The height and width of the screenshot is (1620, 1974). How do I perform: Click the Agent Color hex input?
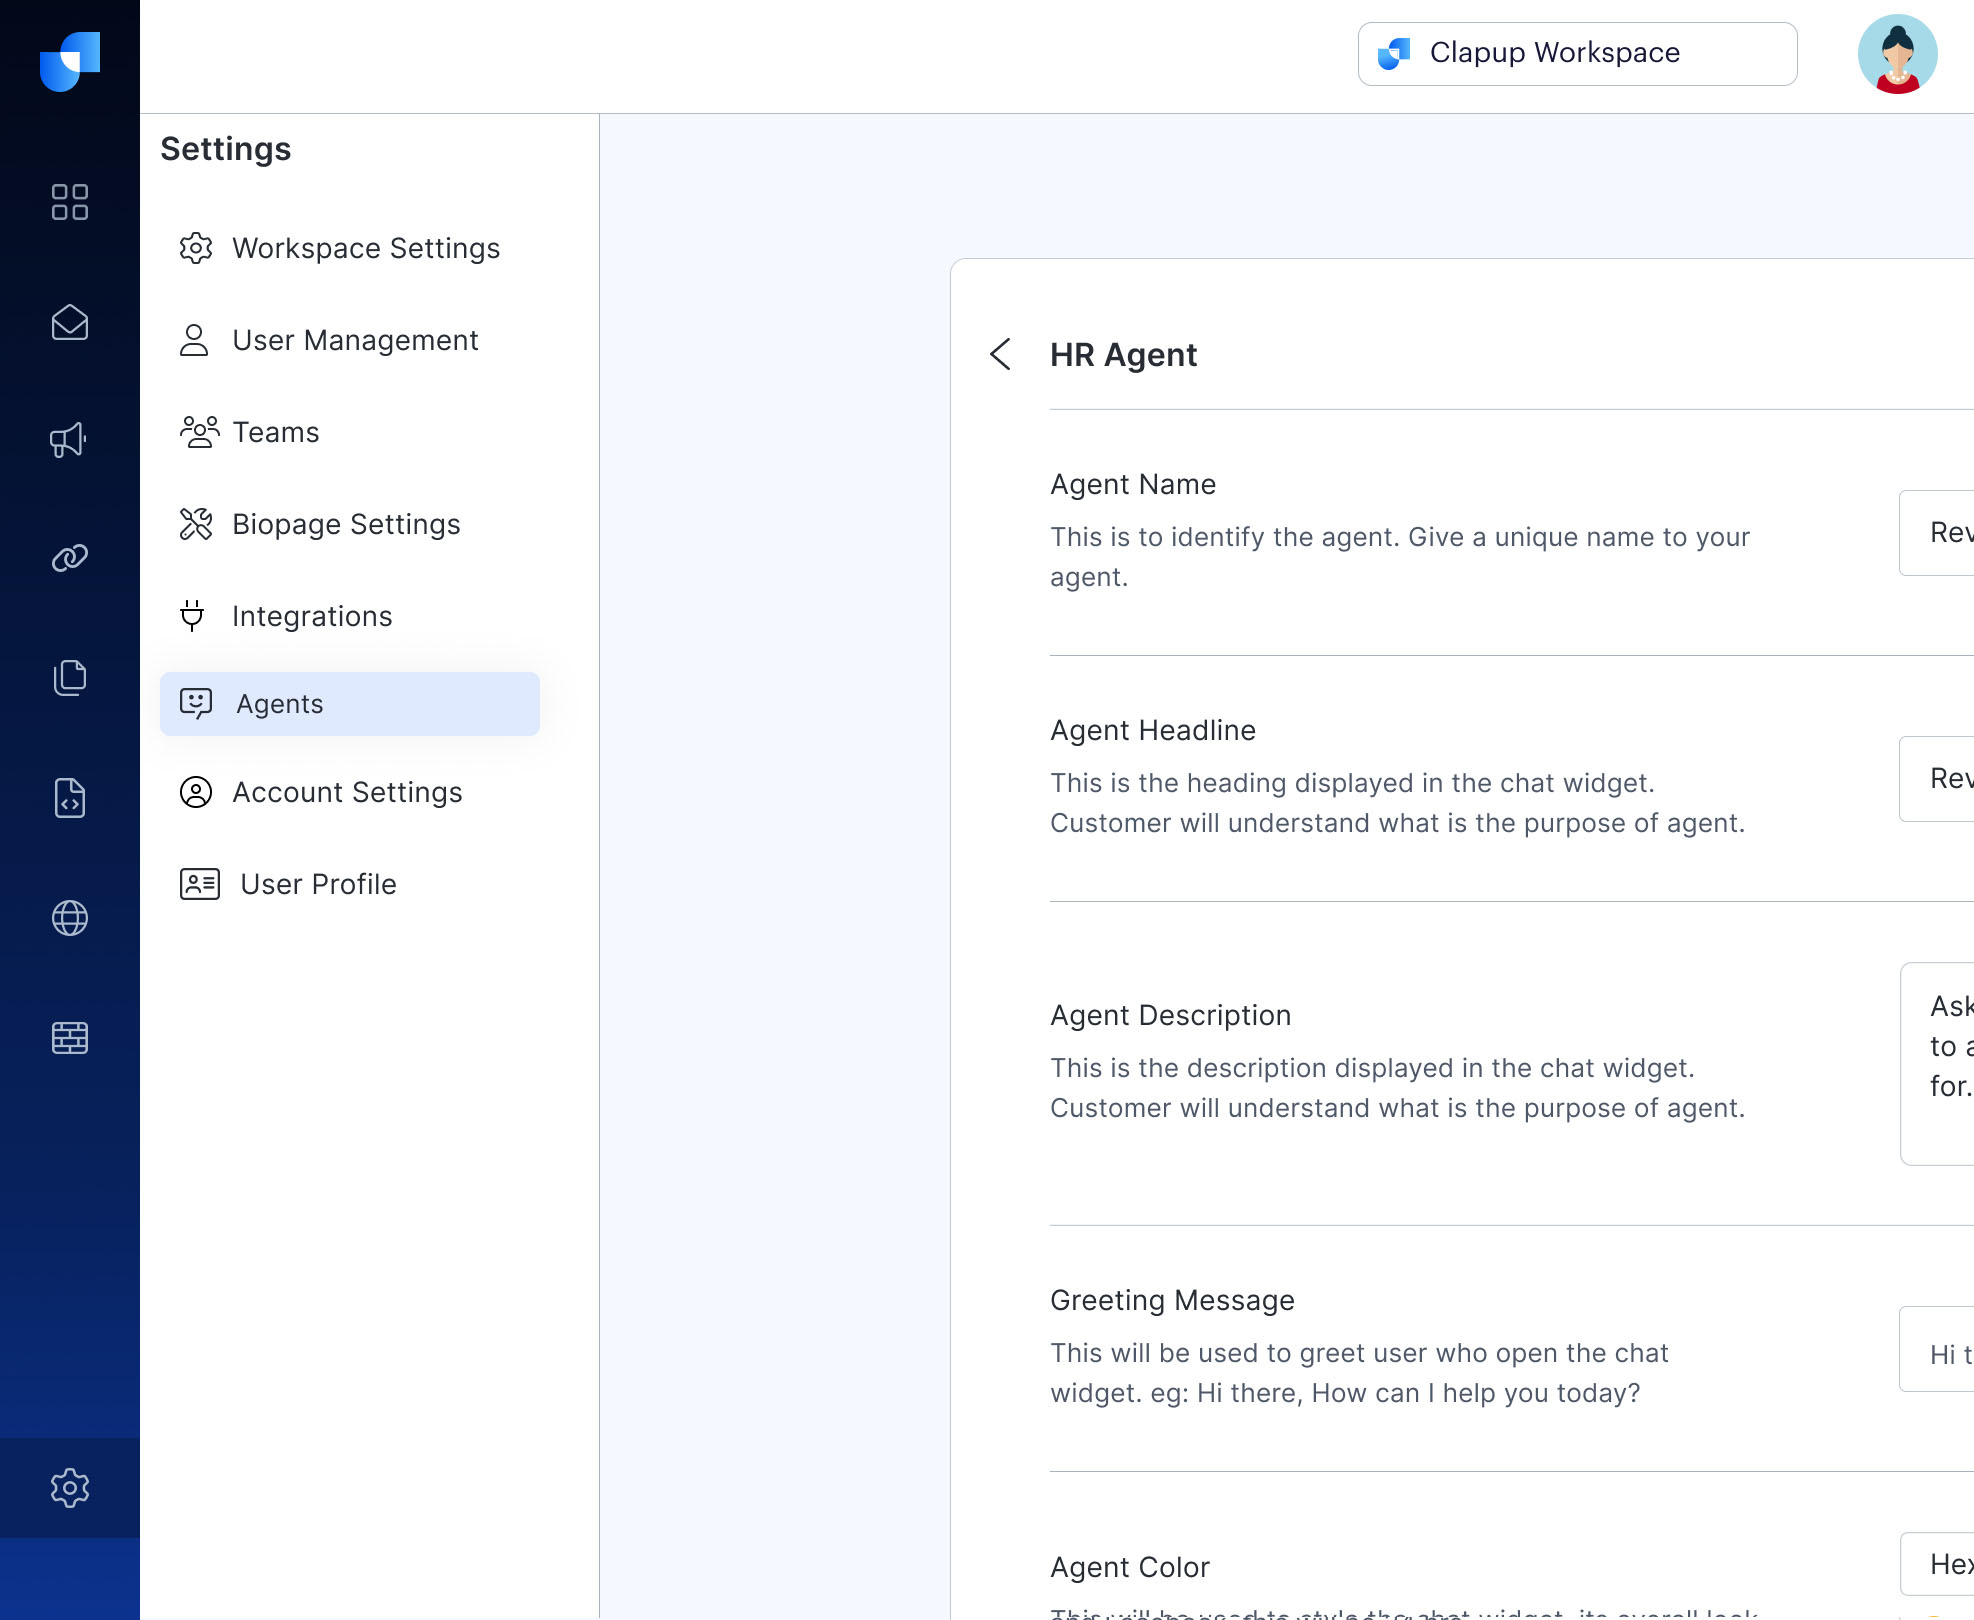pos(1937,1564)
